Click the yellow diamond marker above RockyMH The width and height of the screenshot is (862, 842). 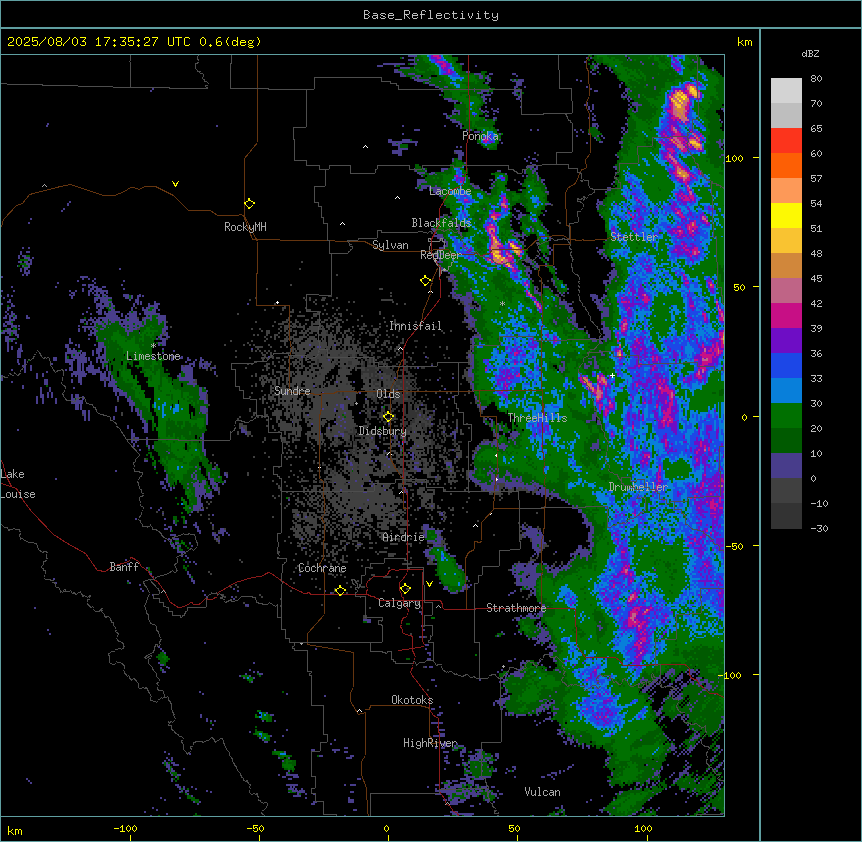[x=250, y=204]
